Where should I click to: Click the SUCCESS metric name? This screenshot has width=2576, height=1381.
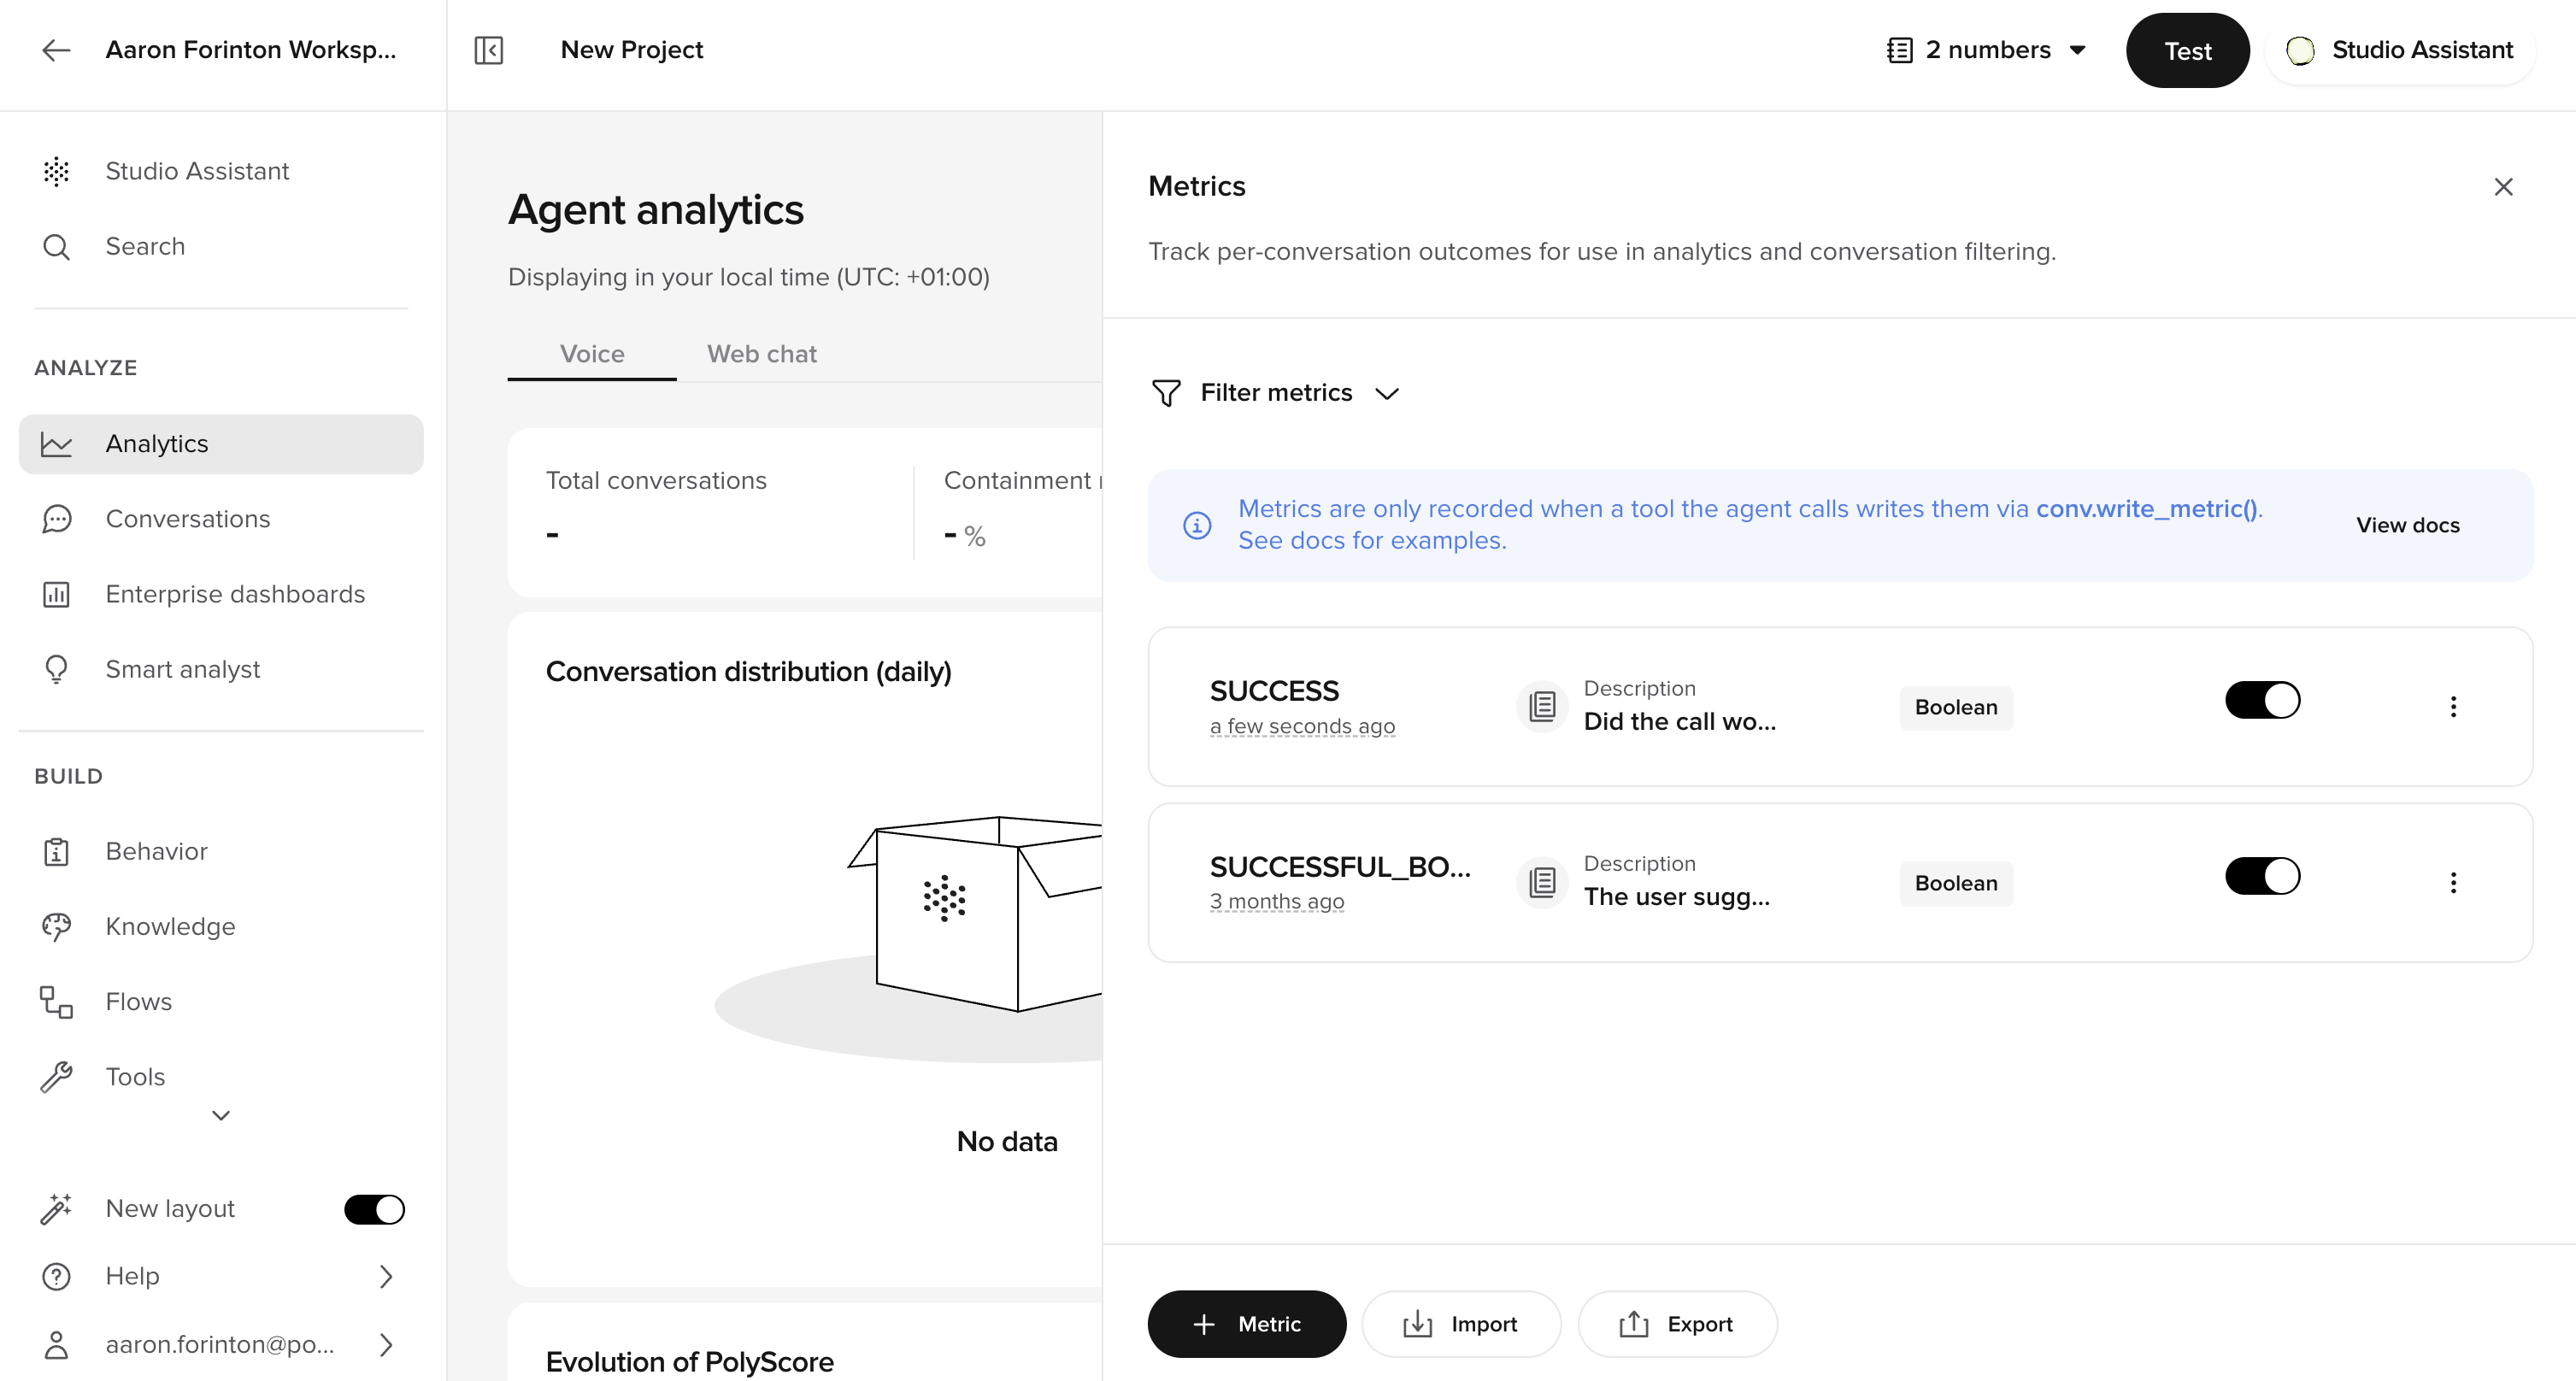point(1274,691)
